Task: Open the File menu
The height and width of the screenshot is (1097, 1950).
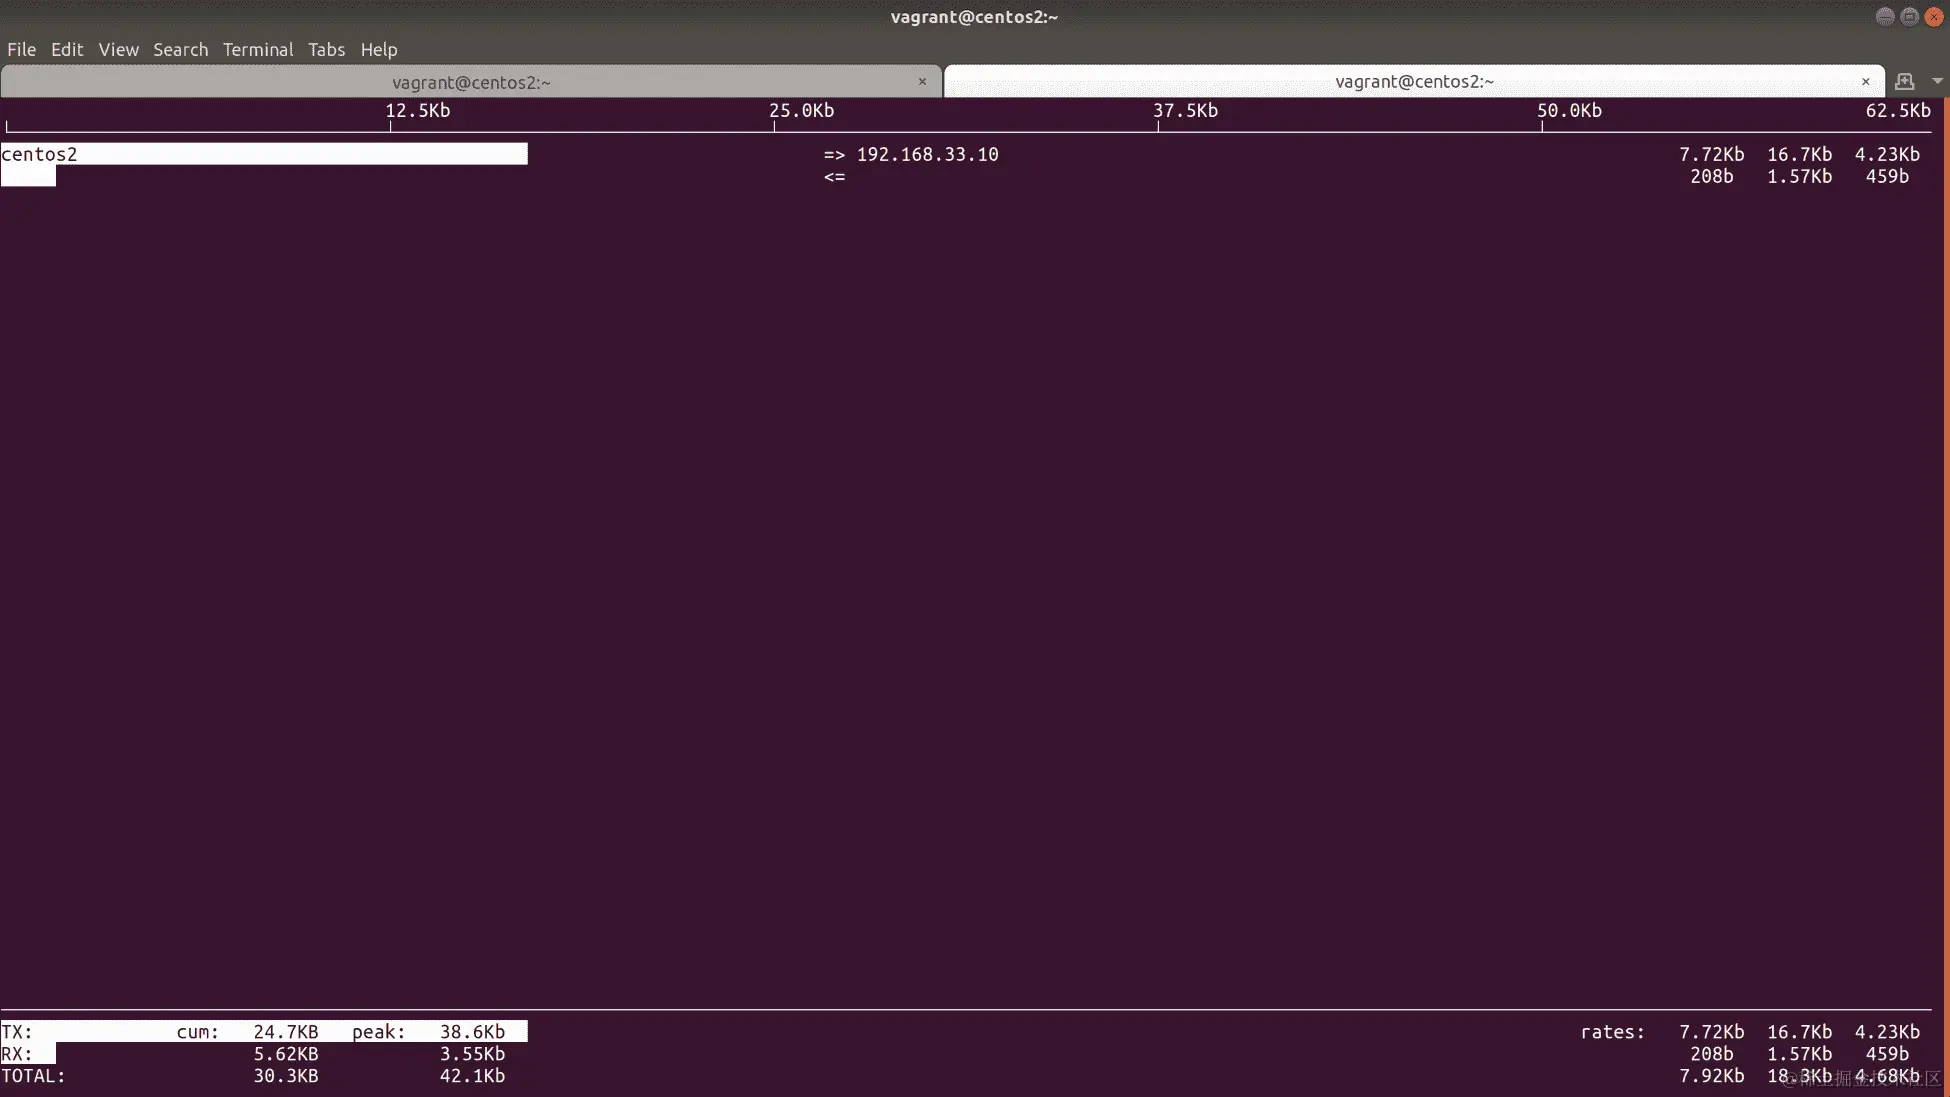Action: pos(21,49)
